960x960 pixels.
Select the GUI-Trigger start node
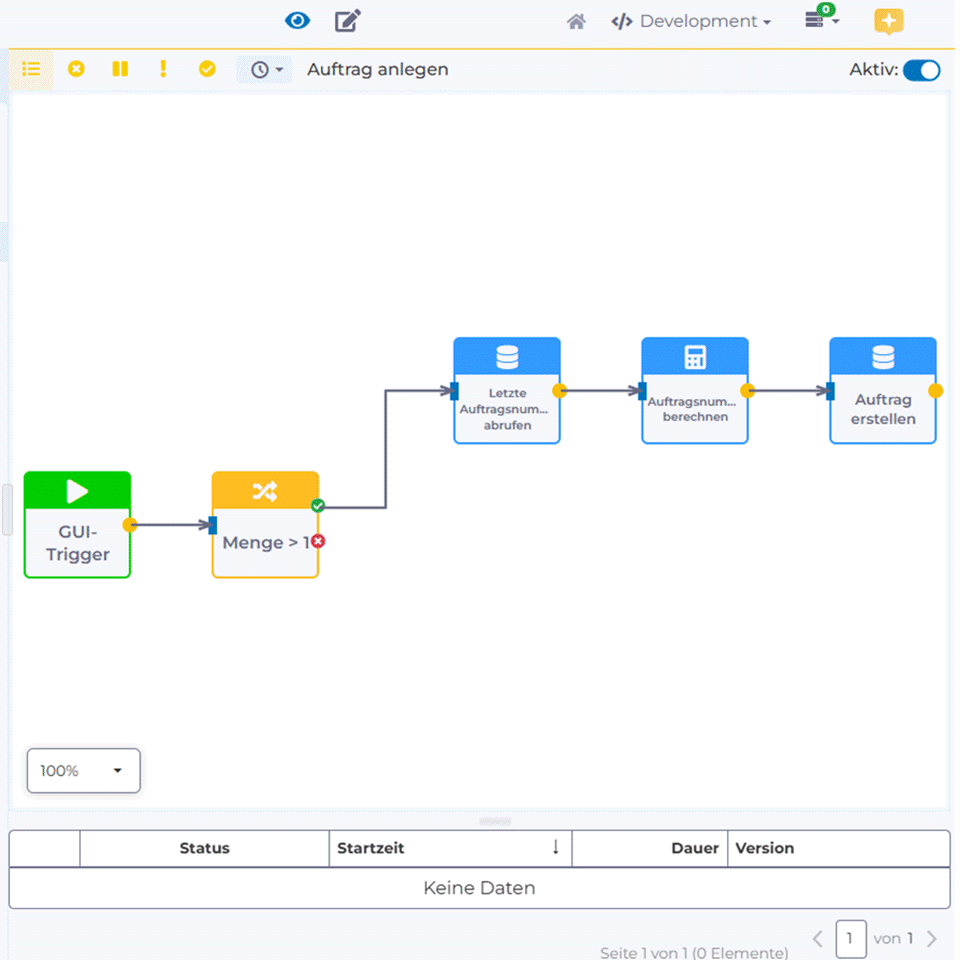[77, 525]
